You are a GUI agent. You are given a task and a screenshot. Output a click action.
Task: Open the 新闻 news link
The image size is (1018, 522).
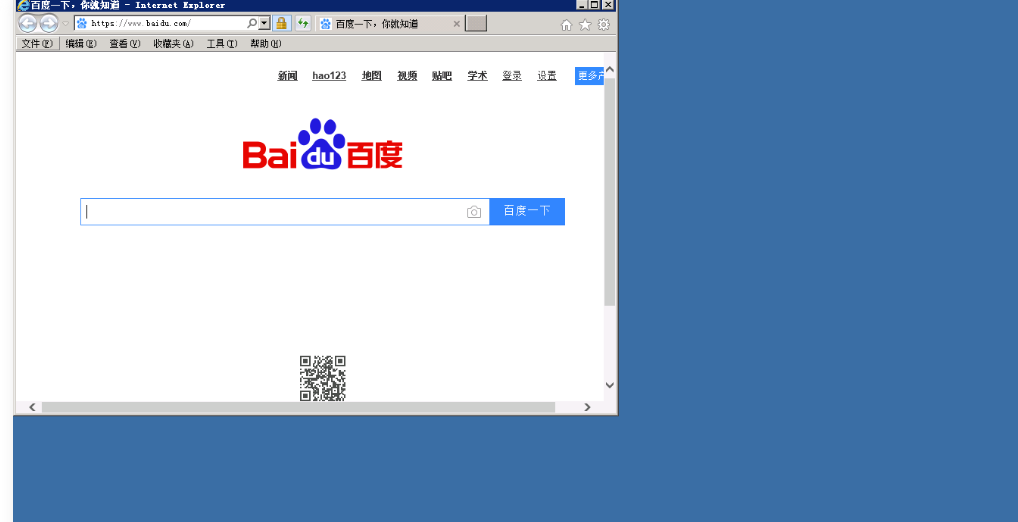coord(288,76)
